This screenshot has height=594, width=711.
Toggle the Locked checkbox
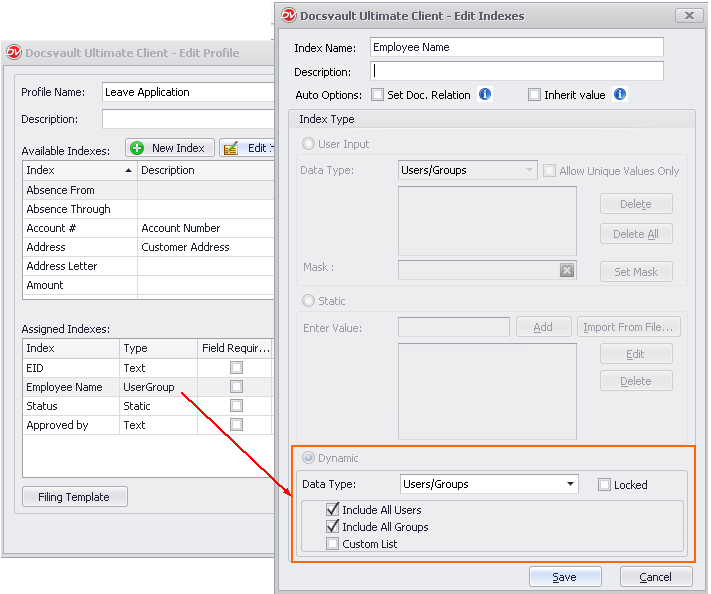604,485
